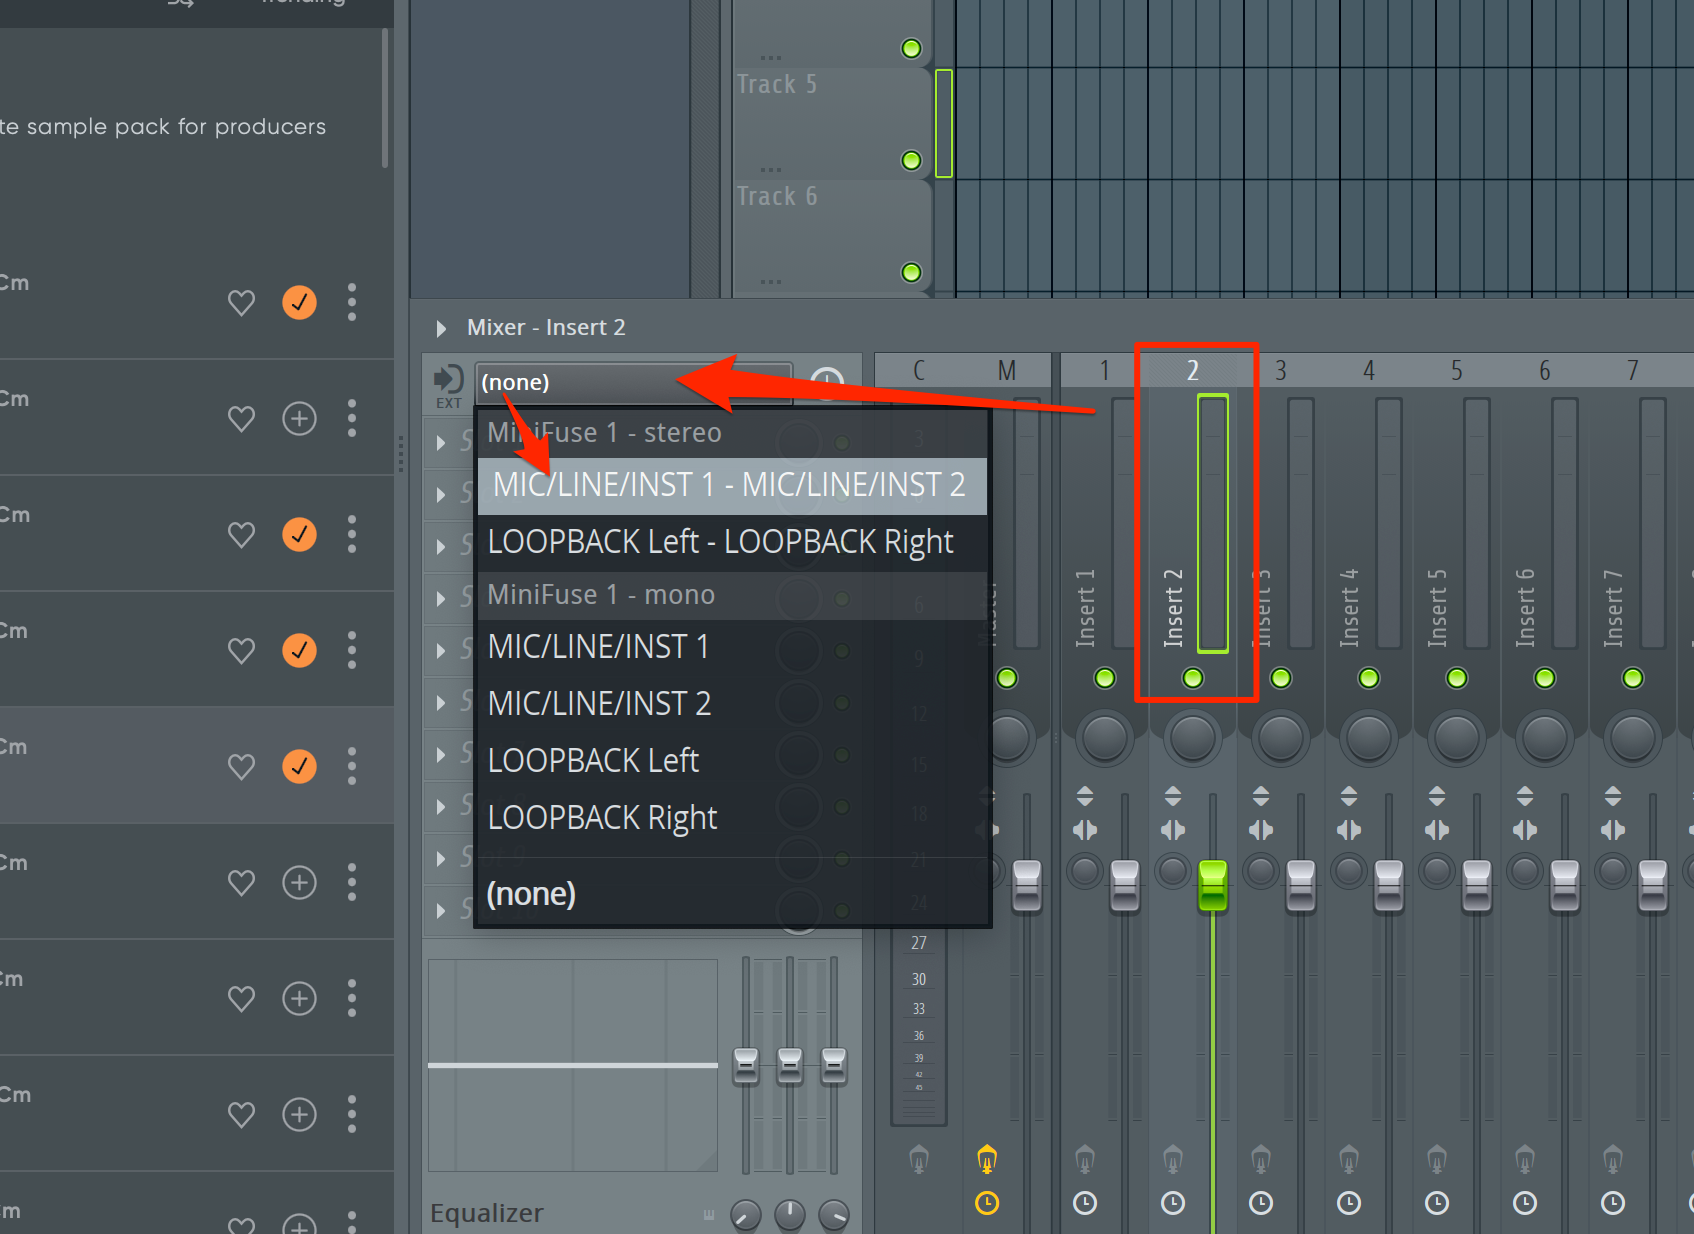
Task: Mute Insert 2 with its green LED
Action: 1193,678
